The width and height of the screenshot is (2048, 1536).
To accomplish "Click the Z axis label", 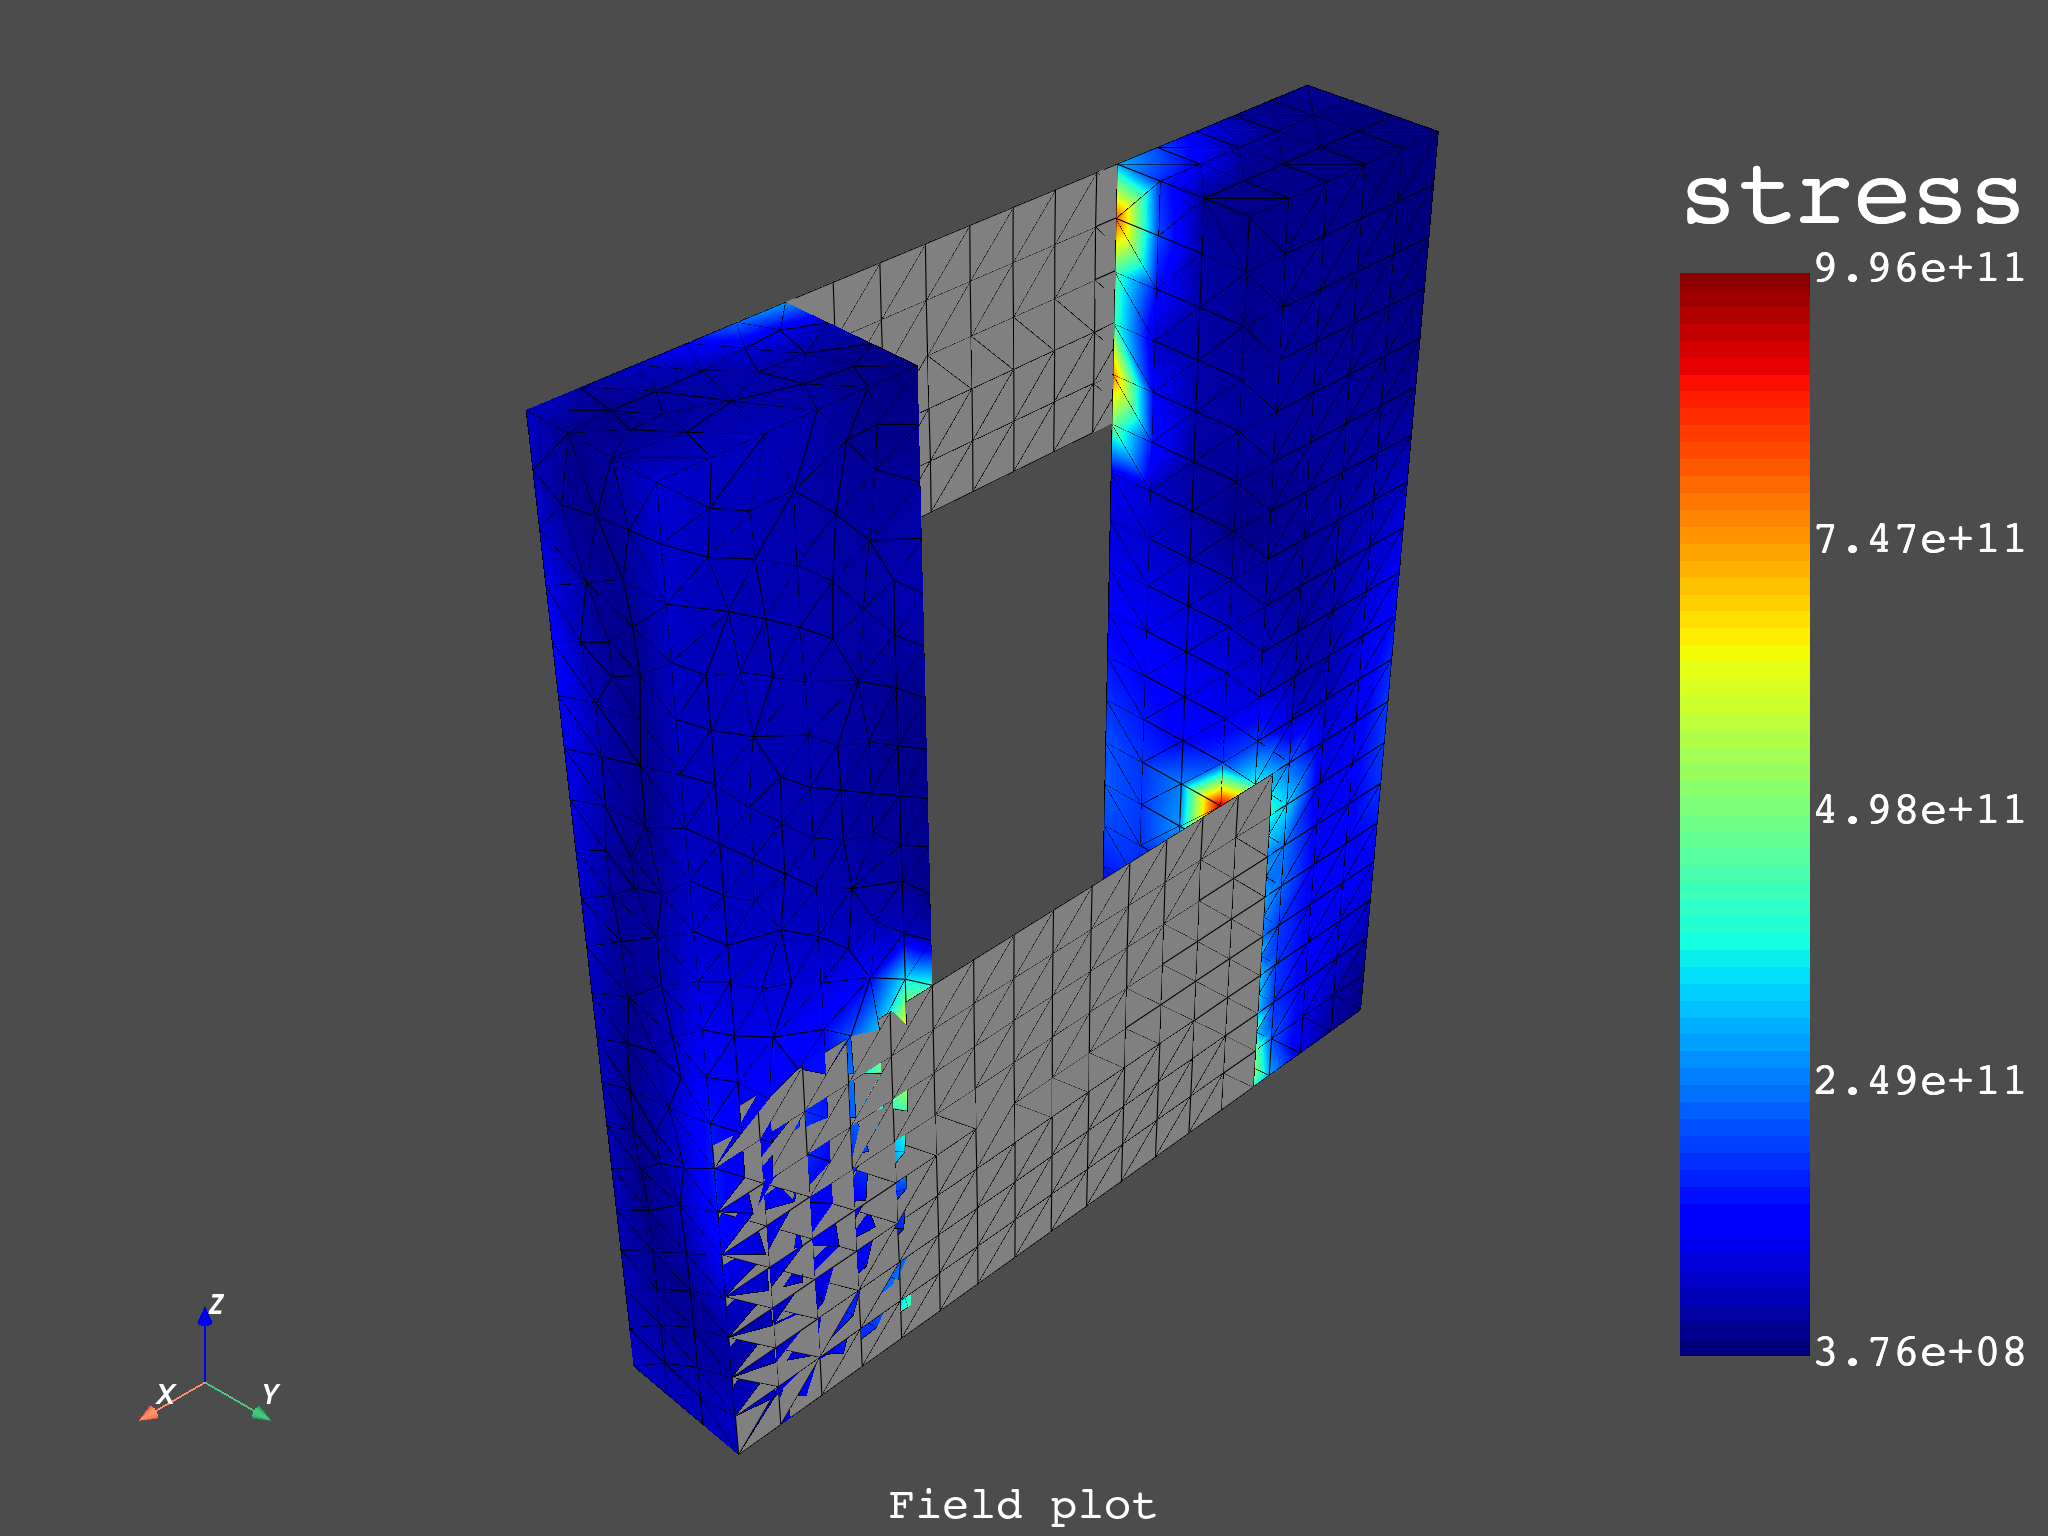I will click(x=216, y=1304).
